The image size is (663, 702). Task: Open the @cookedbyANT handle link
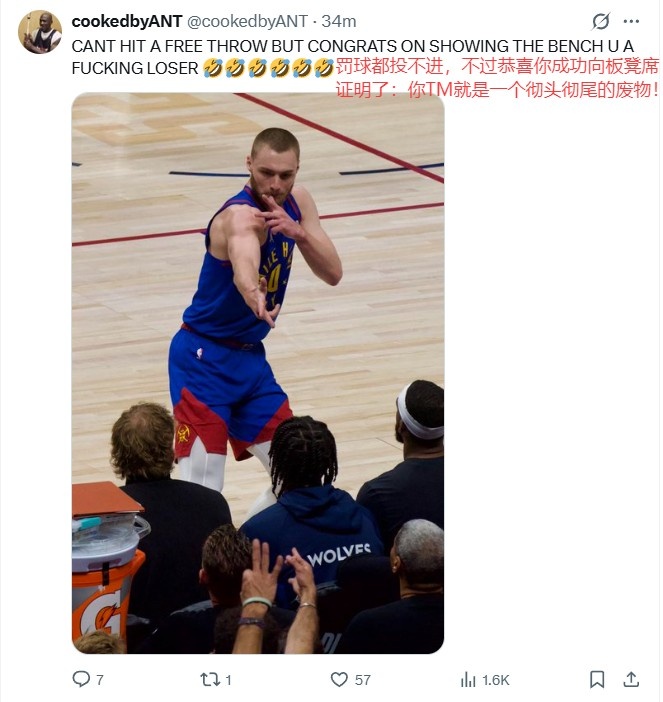coord(247,21)
